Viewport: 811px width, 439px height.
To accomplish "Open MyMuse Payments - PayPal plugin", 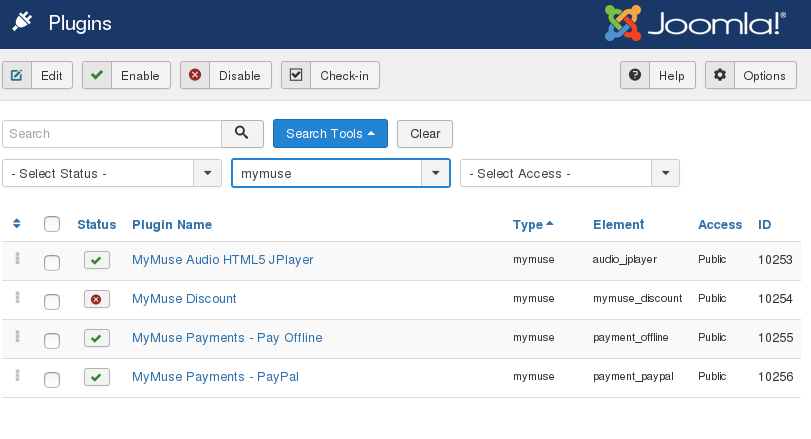I will pos(215,376).
